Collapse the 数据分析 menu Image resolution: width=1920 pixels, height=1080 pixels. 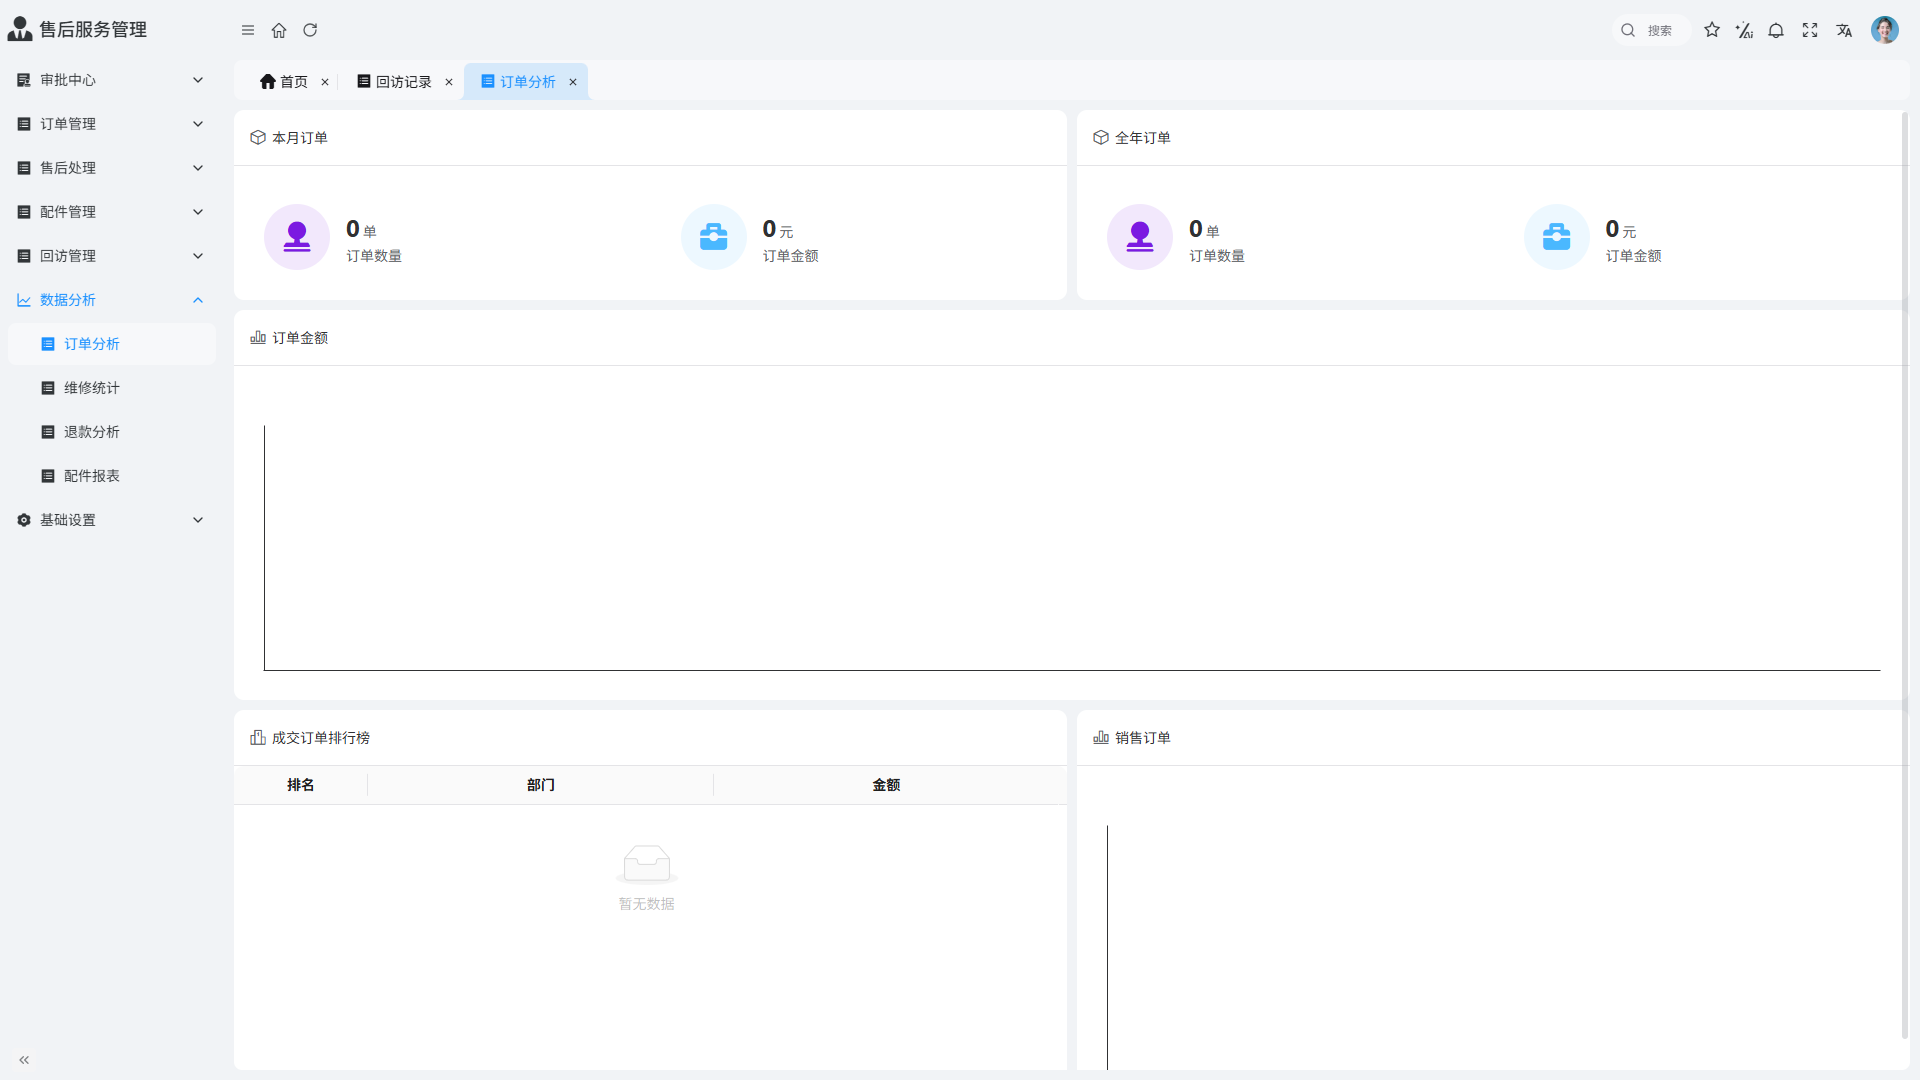[110, 300]
